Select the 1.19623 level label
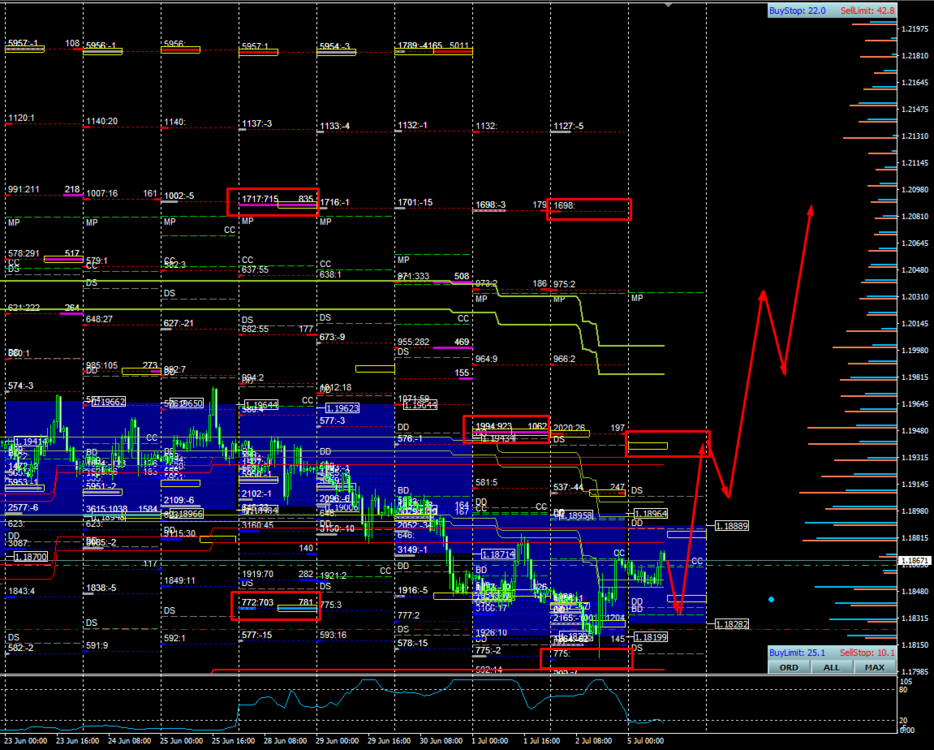Image resolution: width=934 pixels, height=750 pixels. [343, 408]
